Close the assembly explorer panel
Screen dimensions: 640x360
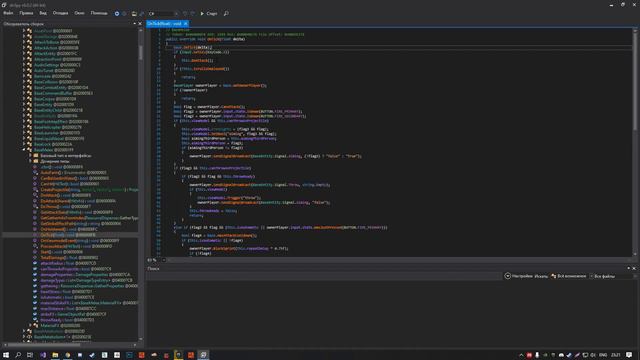140,24
